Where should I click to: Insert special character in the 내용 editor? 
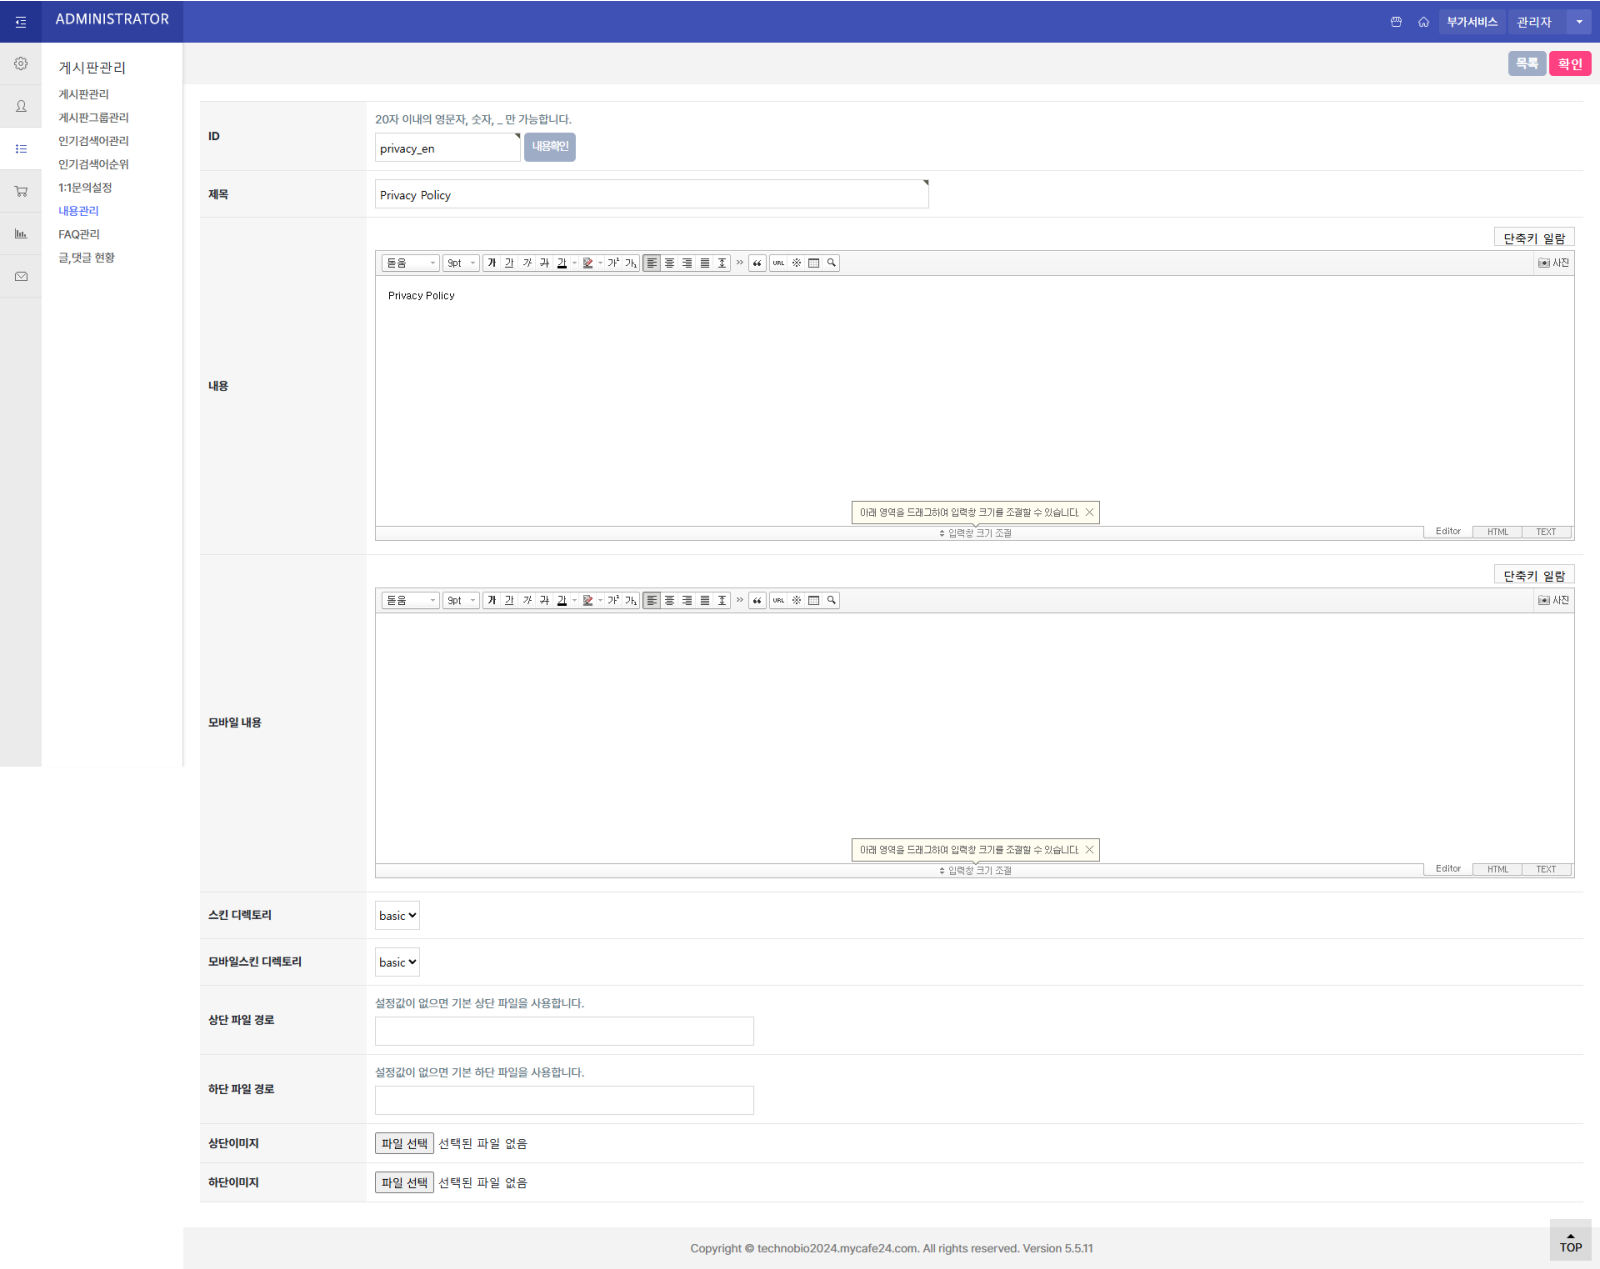[797, 263]
